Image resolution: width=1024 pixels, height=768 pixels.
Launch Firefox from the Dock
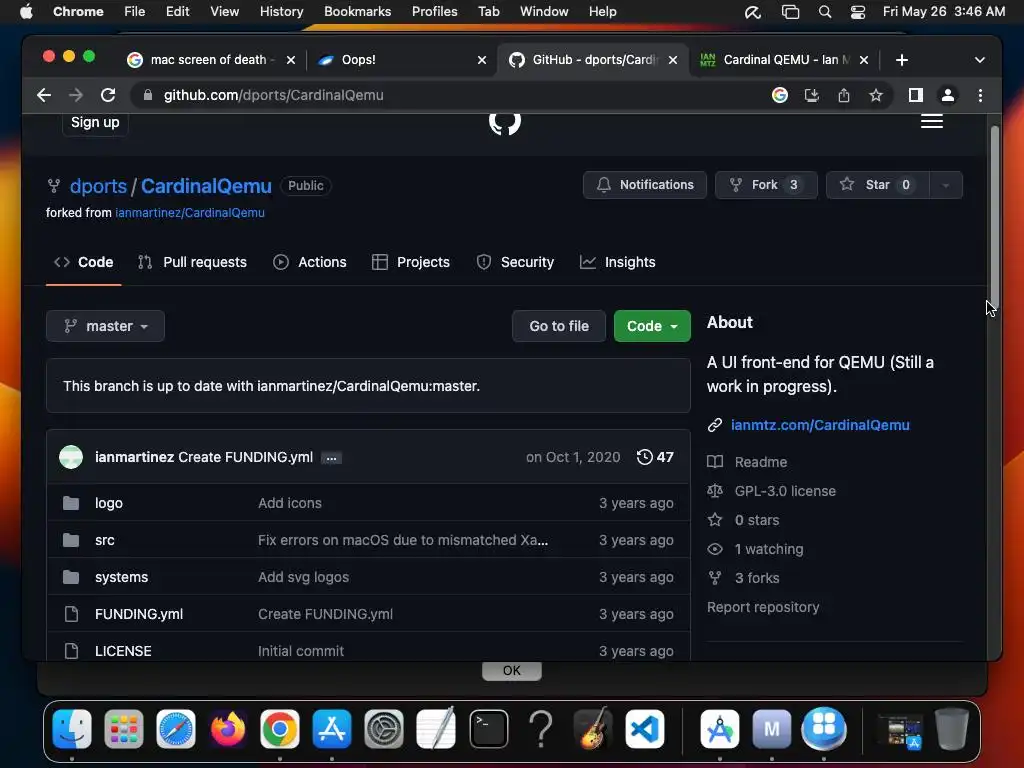point(228,728)
